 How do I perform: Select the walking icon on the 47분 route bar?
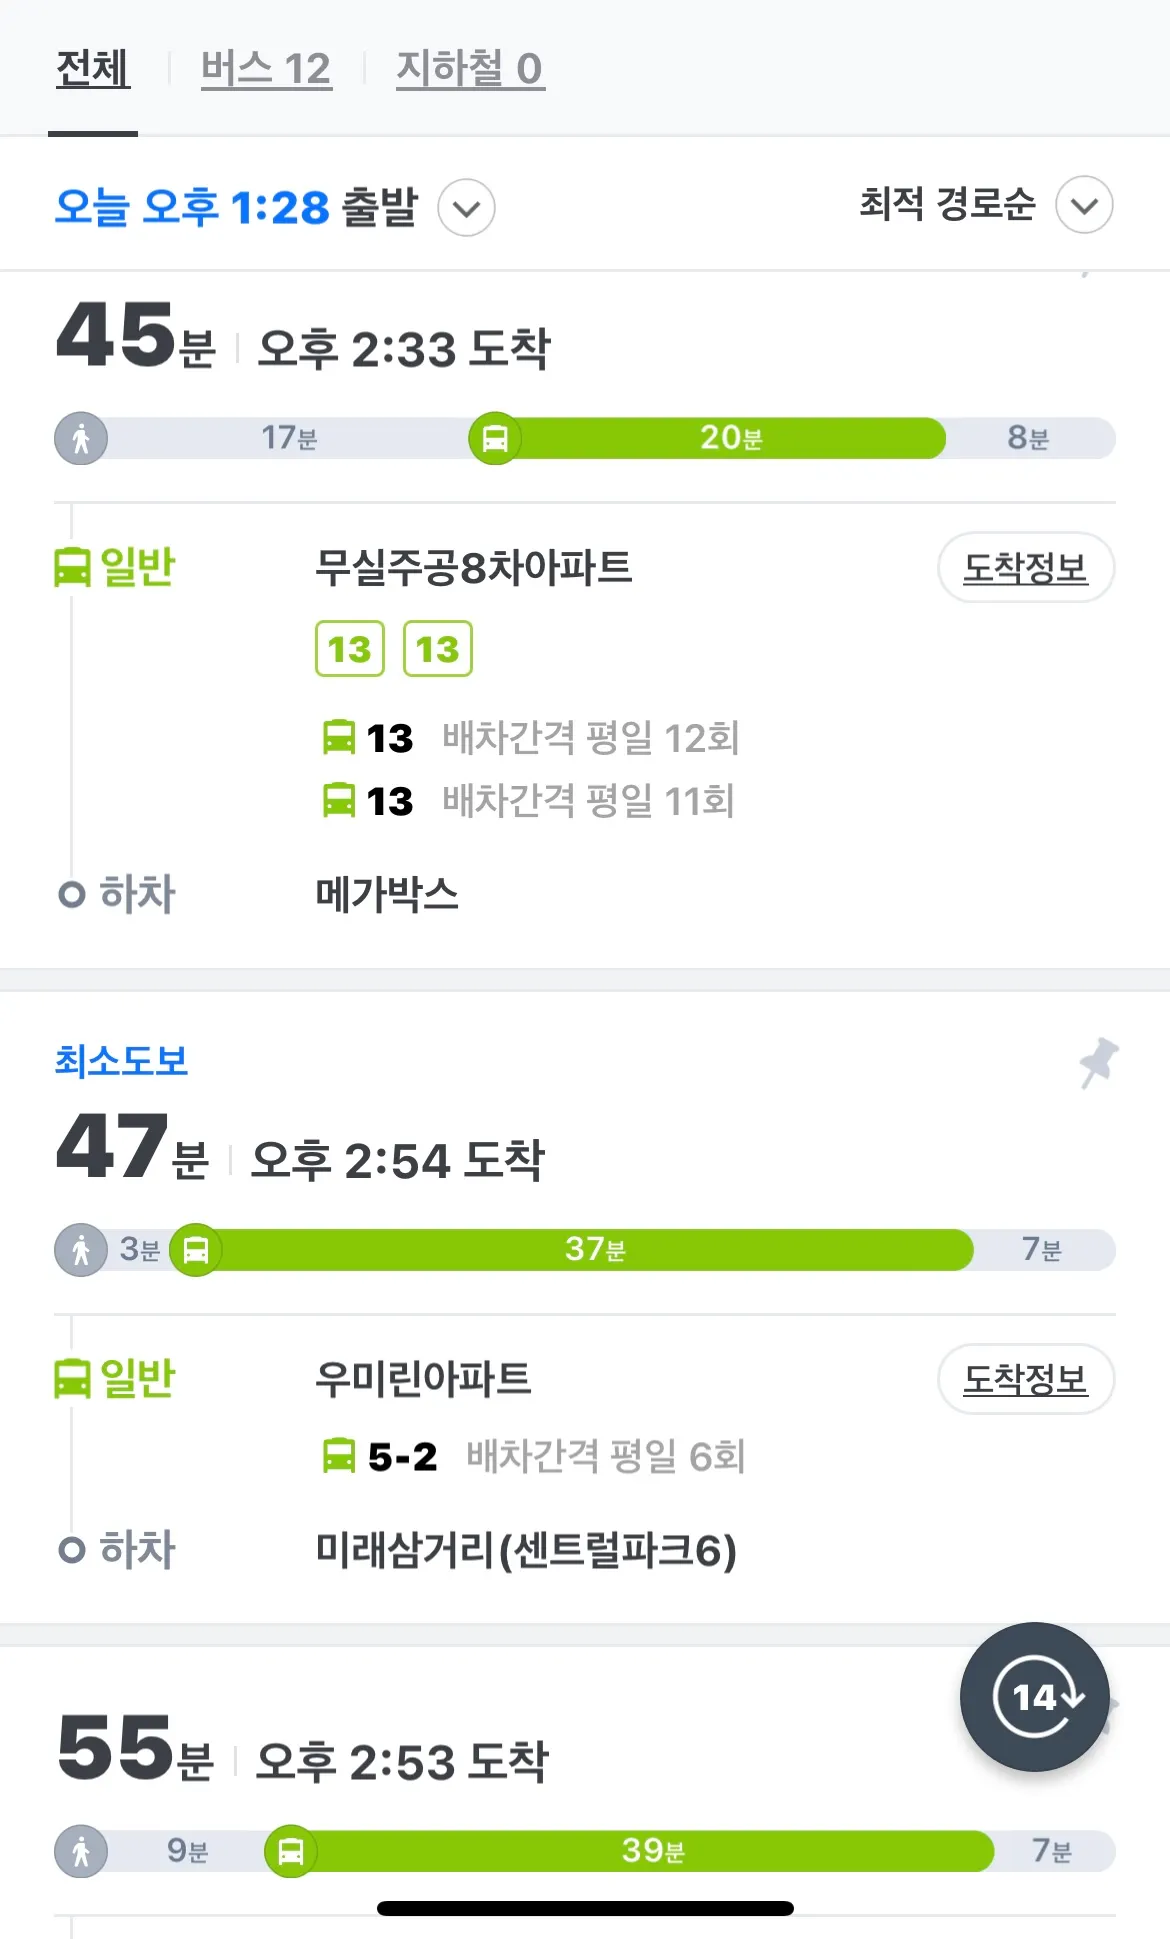(x=81, y=1250)
